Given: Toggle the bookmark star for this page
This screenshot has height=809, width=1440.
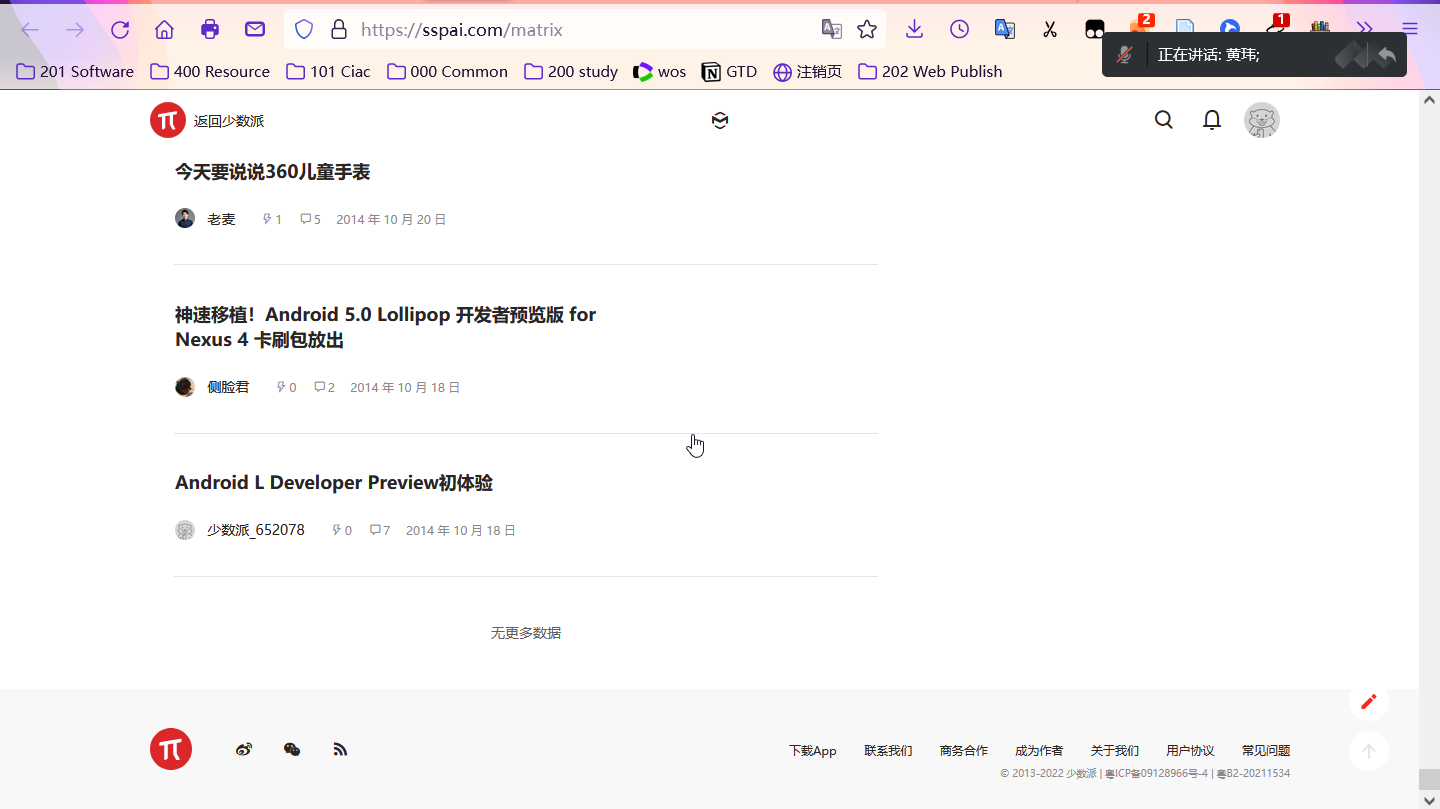Looking at the screenshot, I should tap(866, 29).
